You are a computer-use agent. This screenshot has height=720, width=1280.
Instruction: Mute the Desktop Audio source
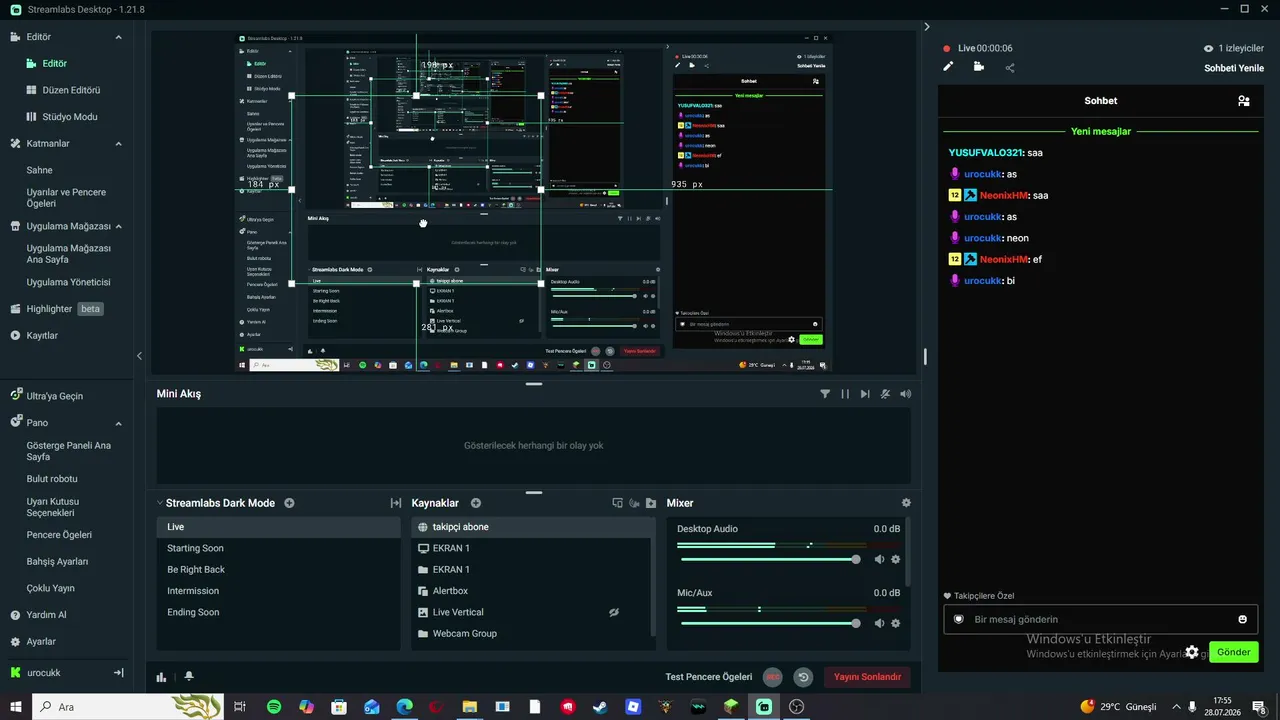879,560
